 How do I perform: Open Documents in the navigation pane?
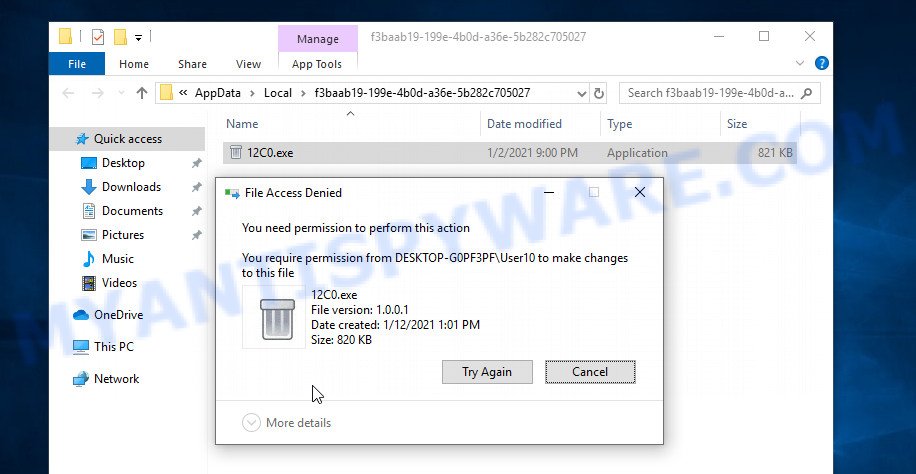coord(132,211)
